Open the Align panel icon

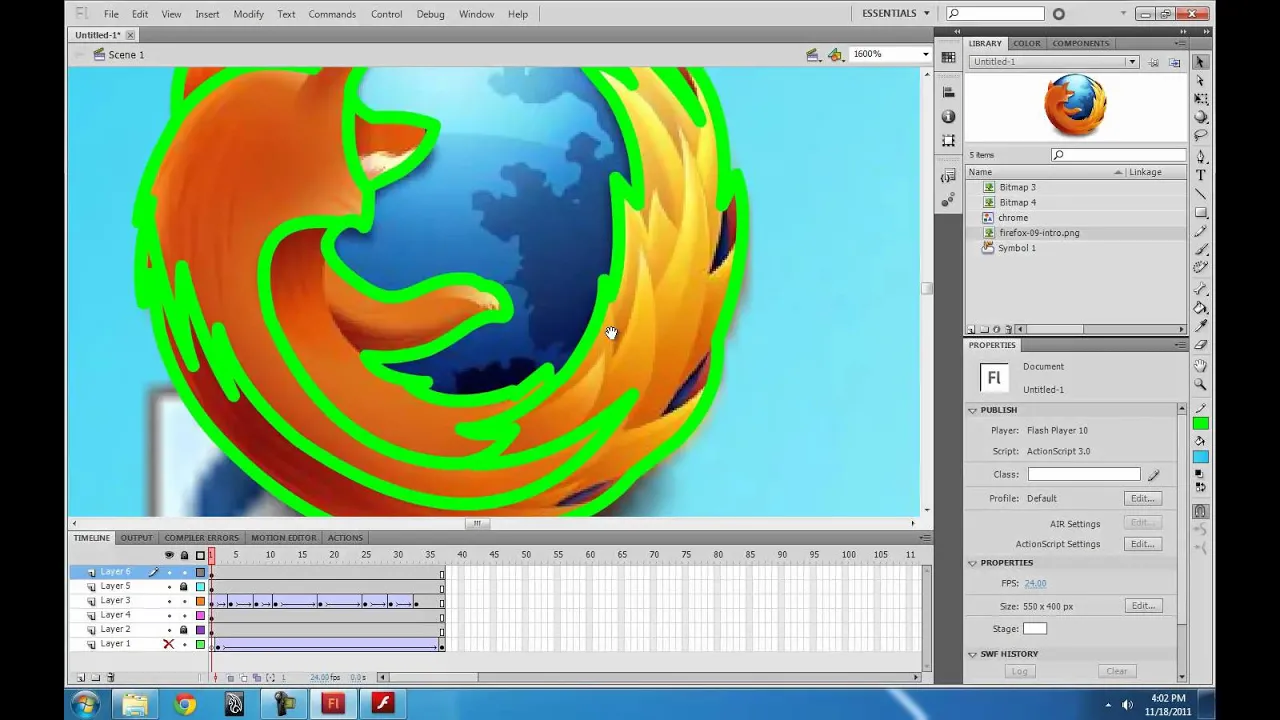click(948, 92)
